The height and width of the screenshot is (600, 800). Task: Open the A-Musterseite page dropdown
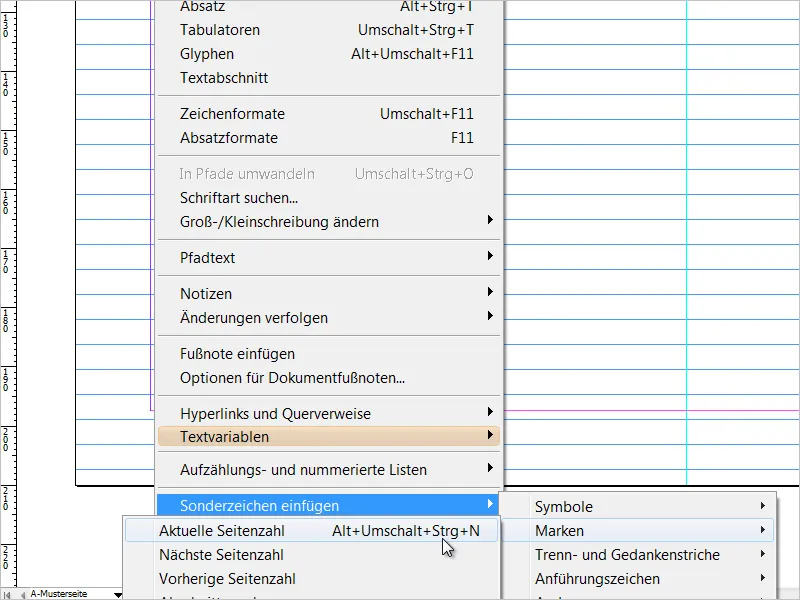(118, 595)
